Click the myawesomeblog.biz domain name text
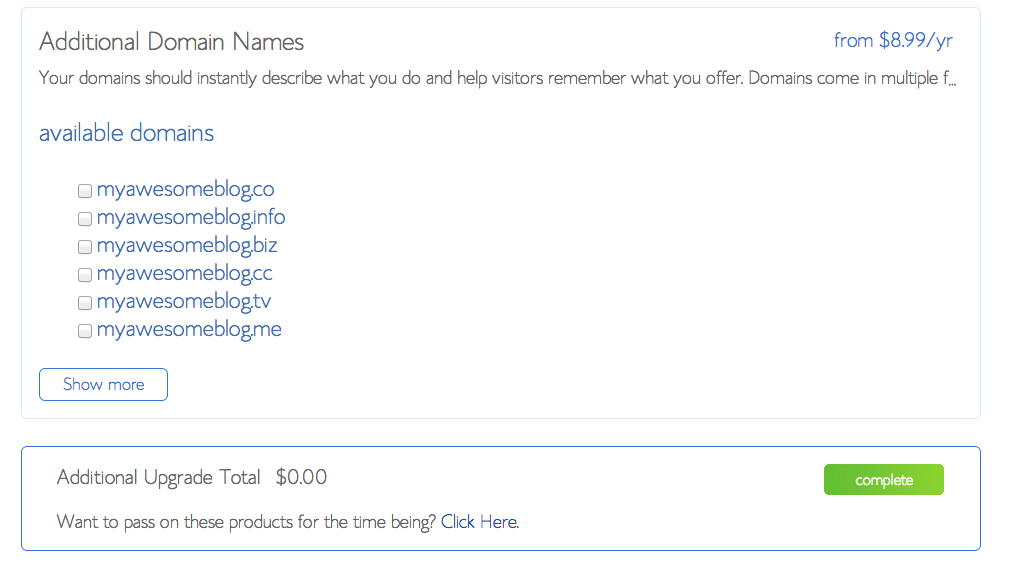The height and width of the screenshot is (570, 1010). pyautogui.click(x=187, y=245)
